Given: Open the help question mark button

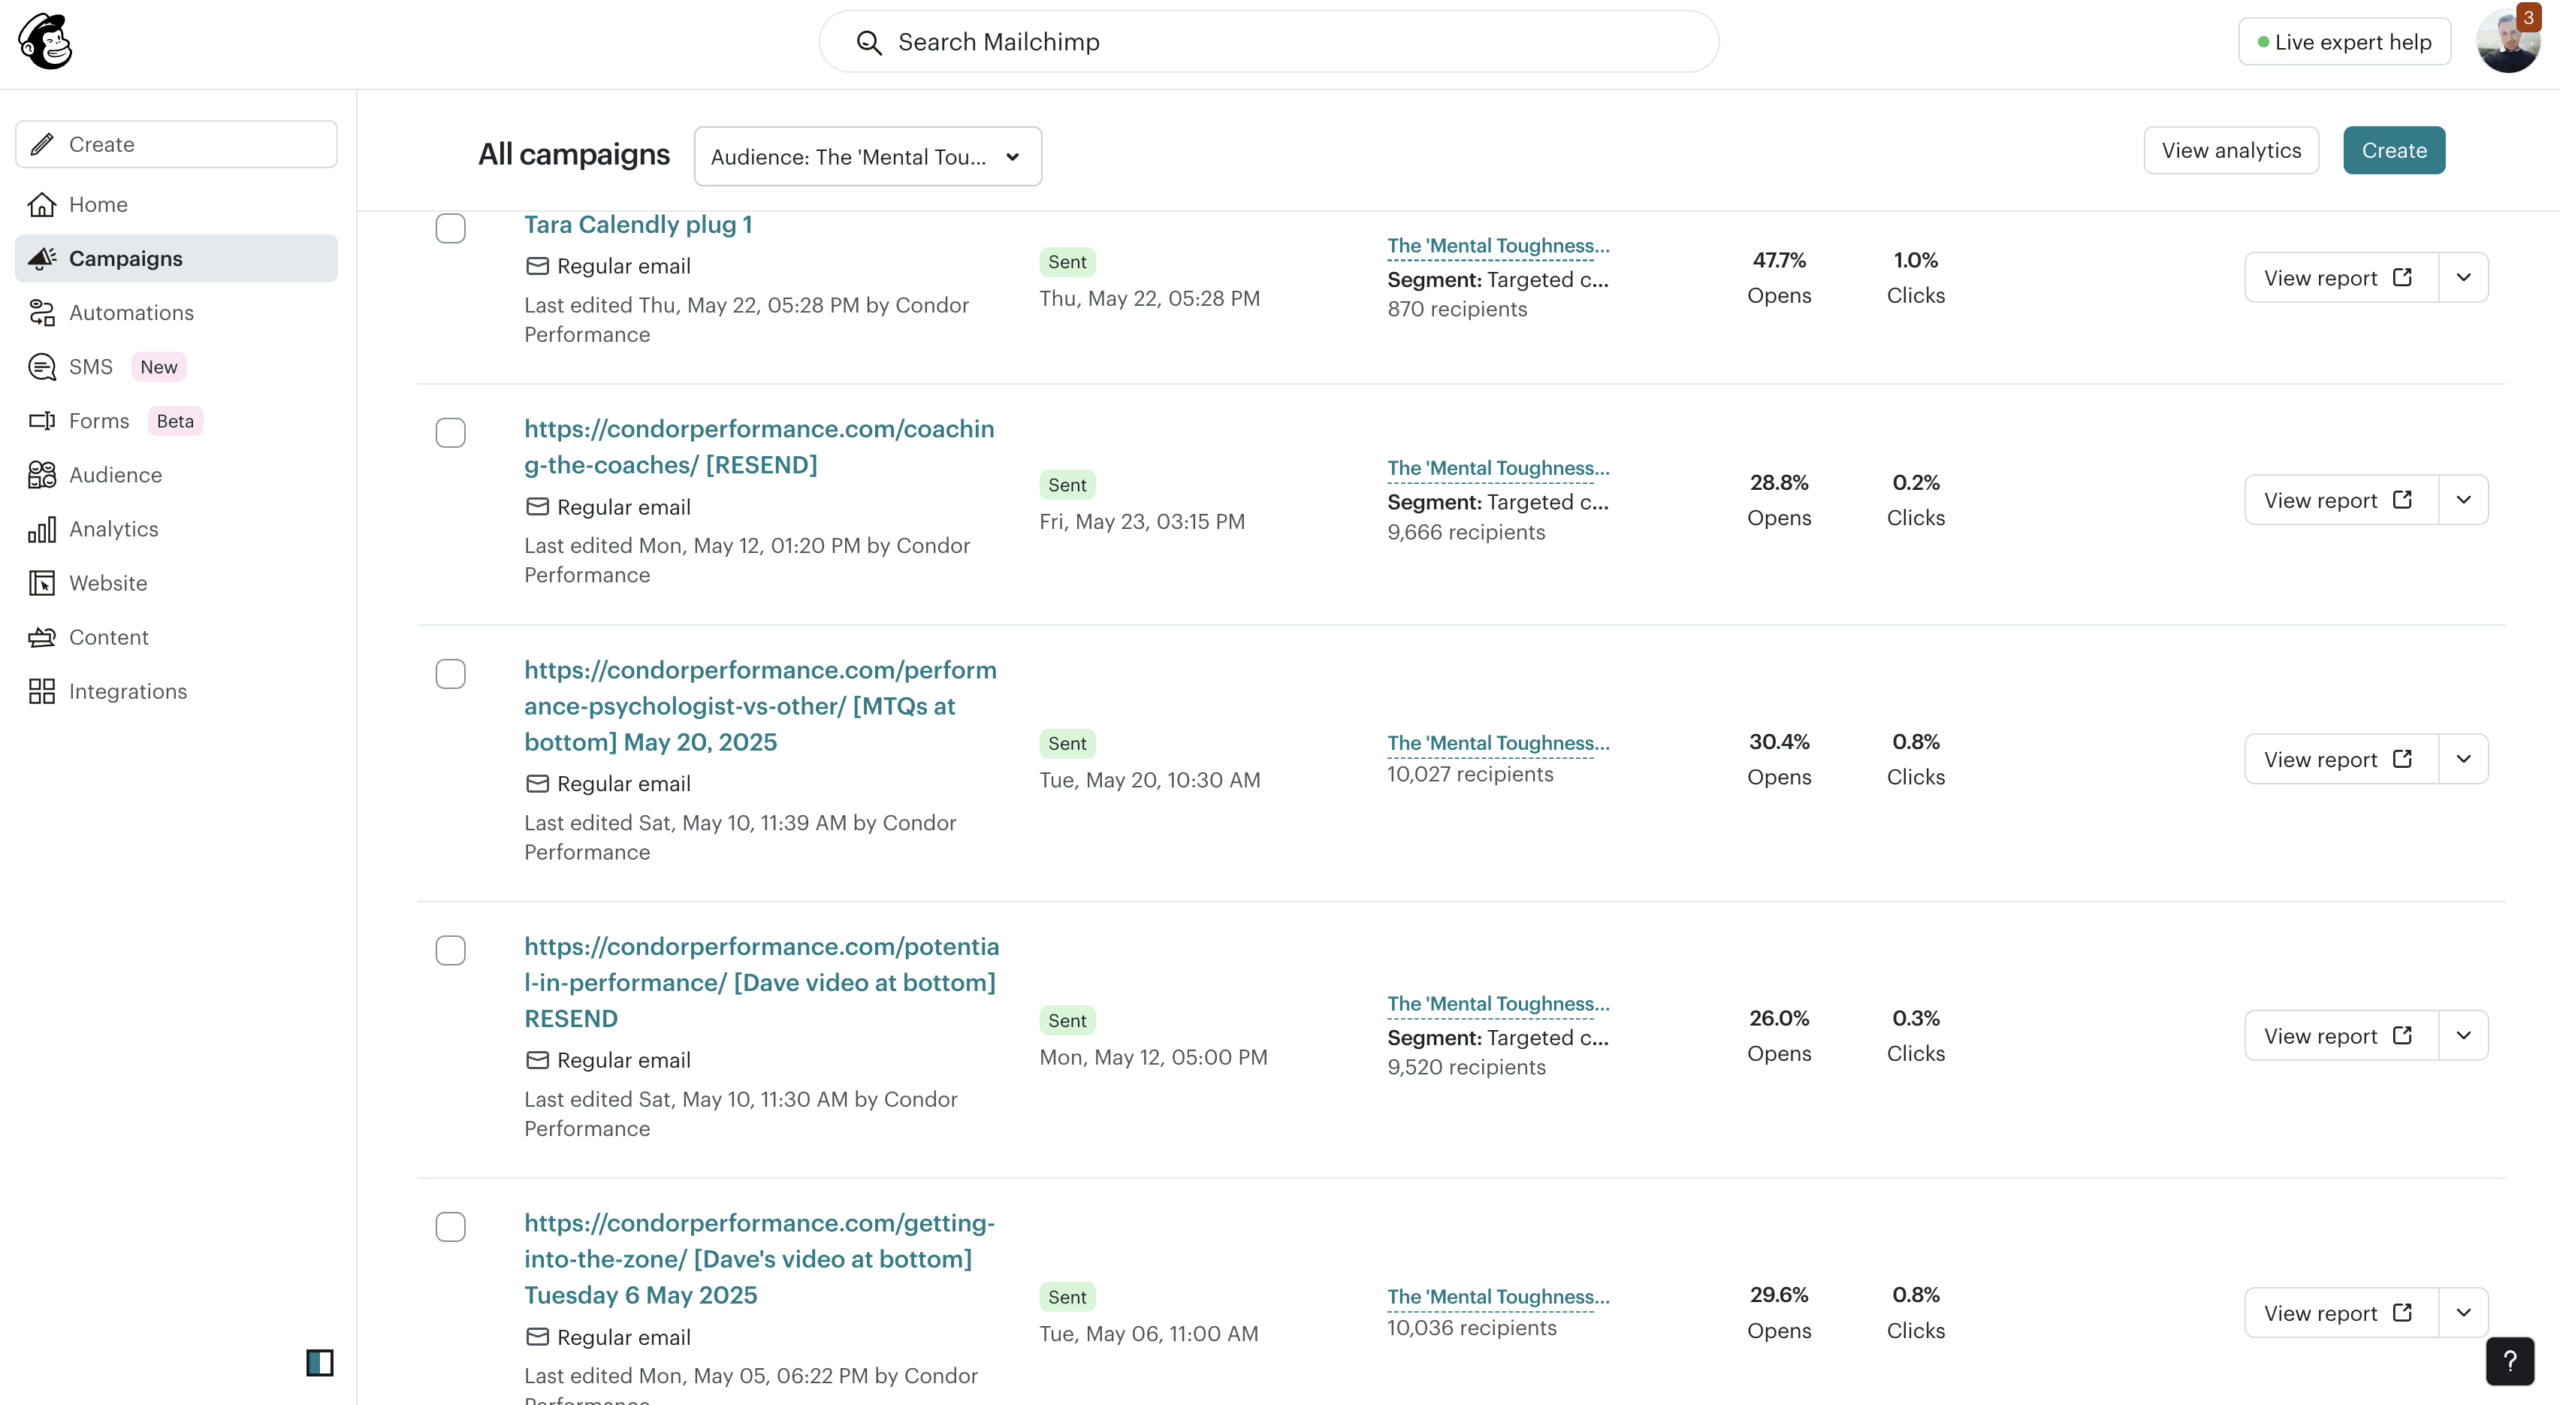Looking at the screenshot, I should point(2509,1360).
